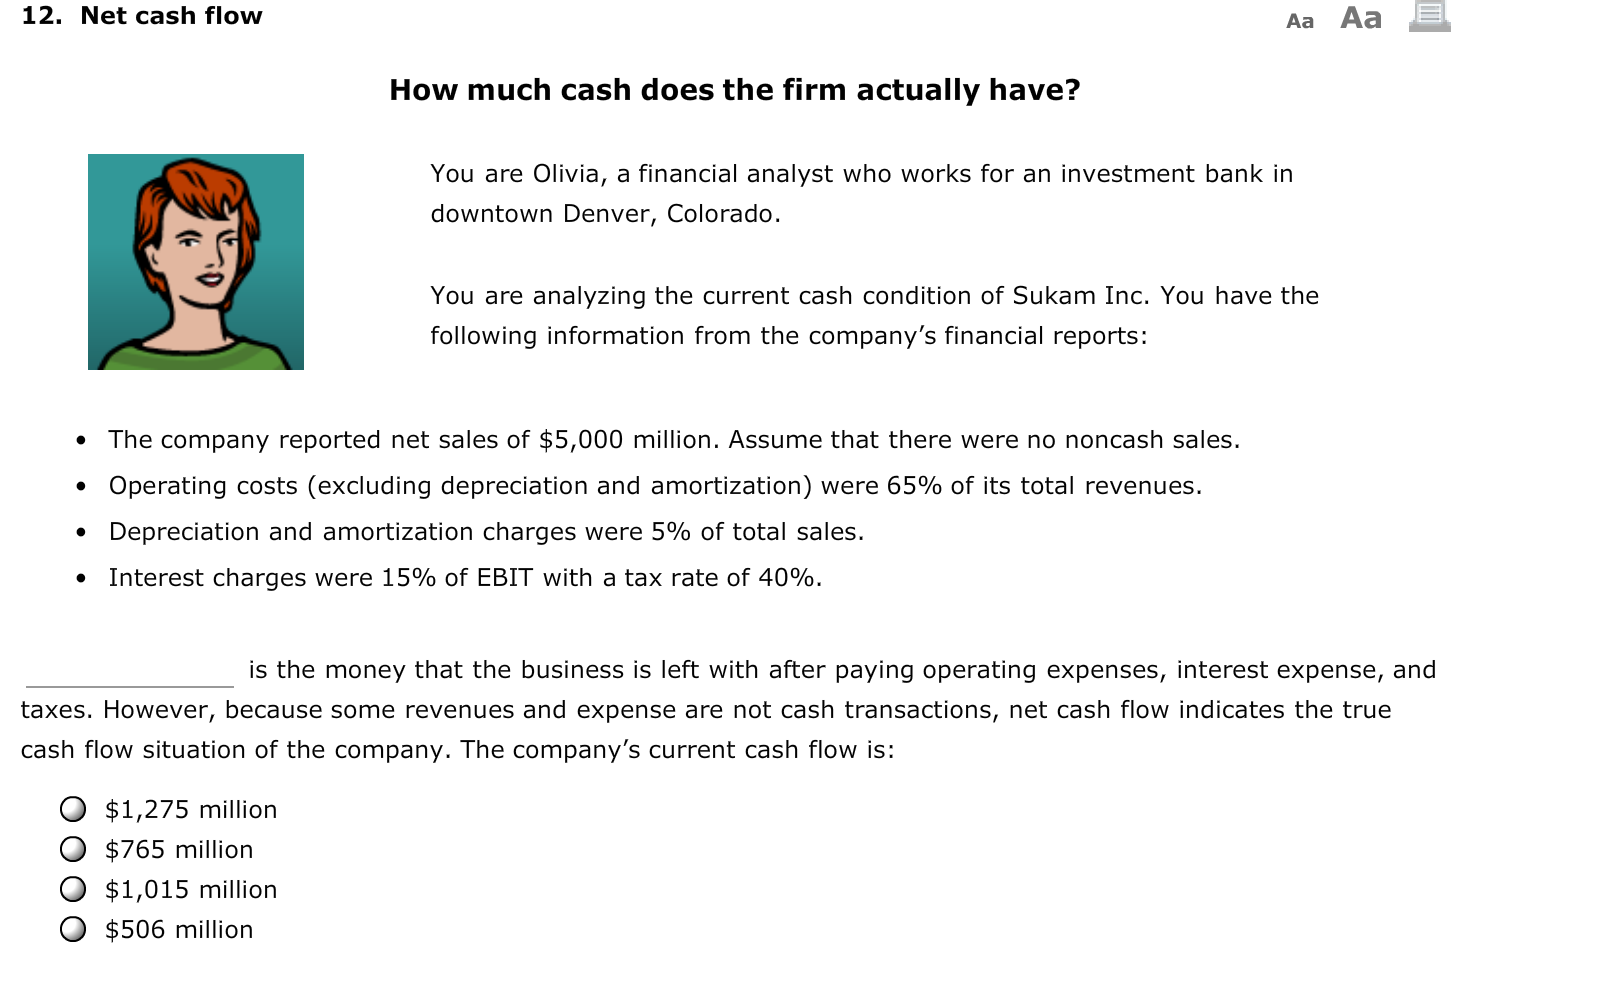Select the $1,015 million answer option
Viewport: 1618px width, 990px height.
(191, 889)
